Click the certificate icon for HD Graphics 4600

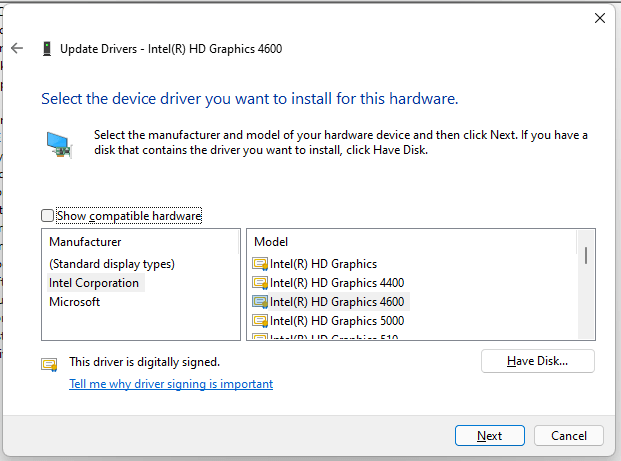click(260, 302)
